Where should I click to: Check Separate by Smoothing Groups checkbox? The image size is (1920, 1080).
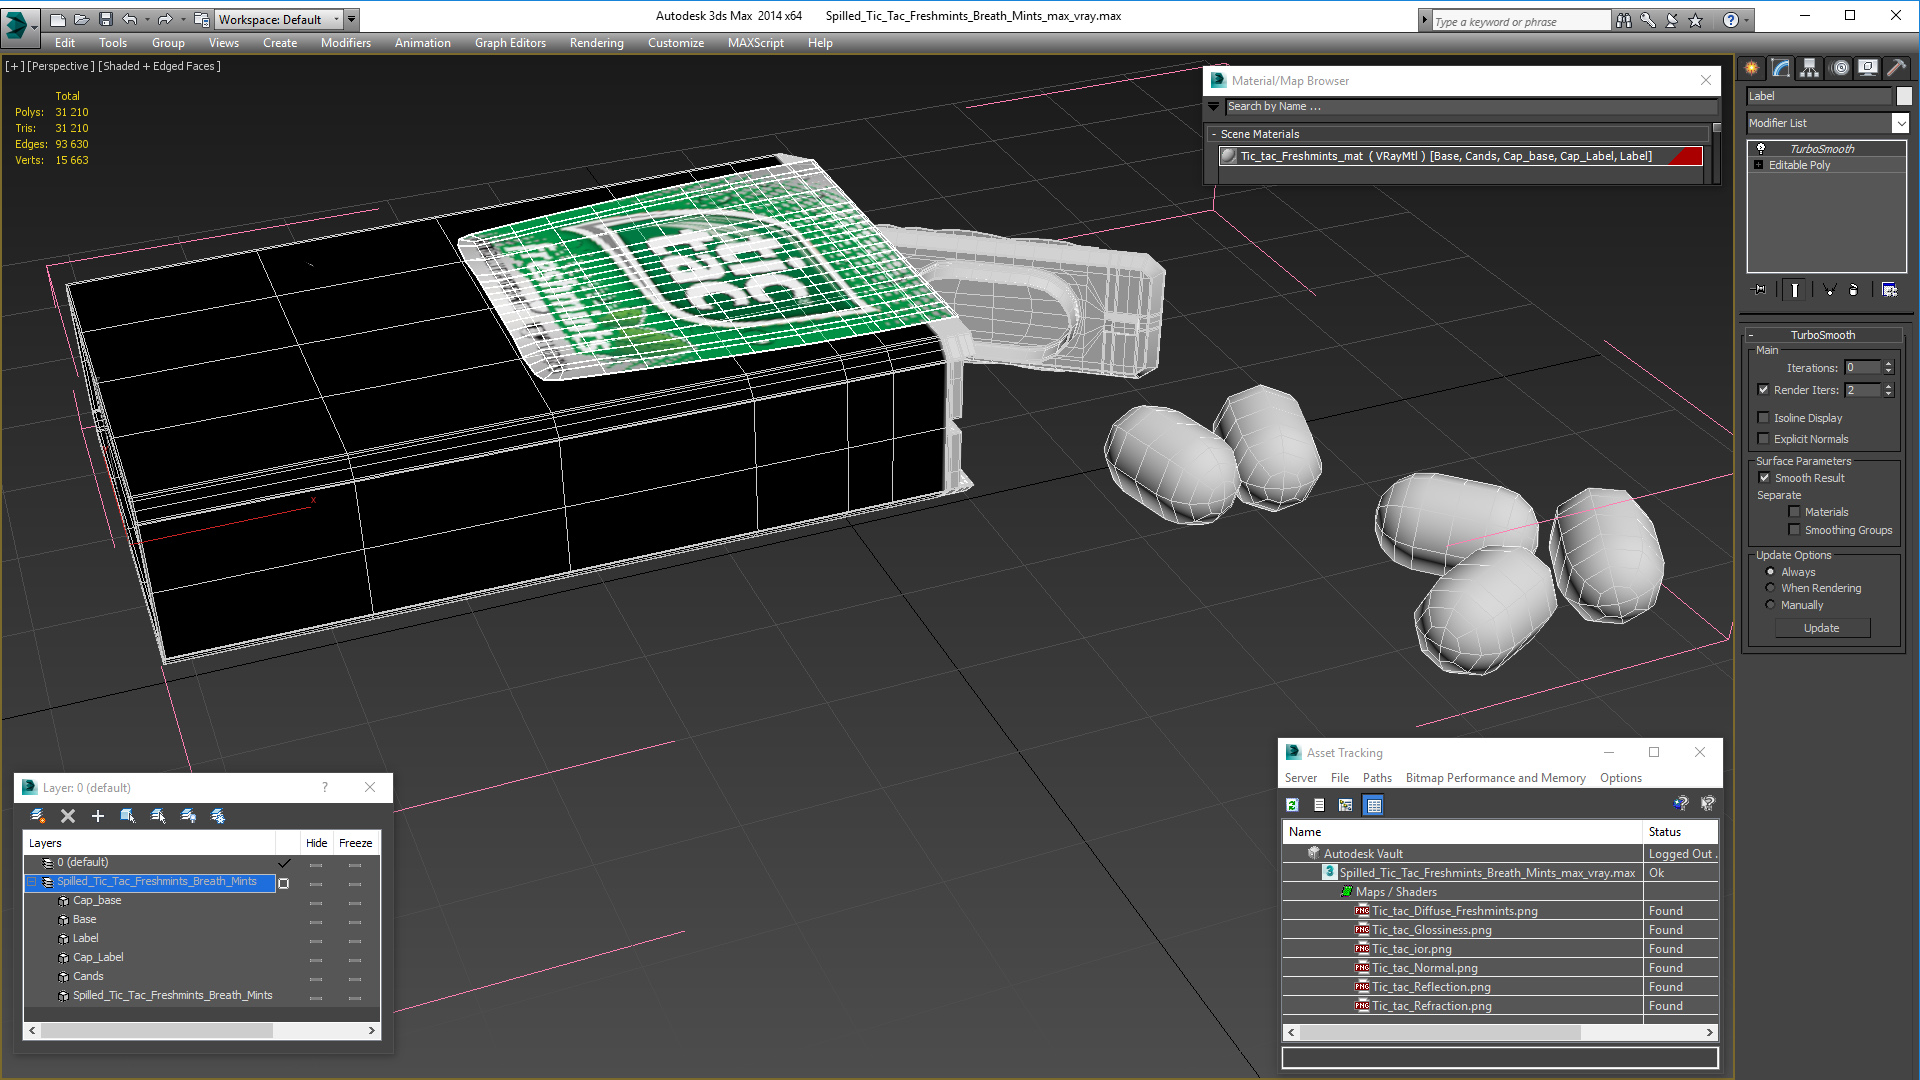tap(1795, 530)
